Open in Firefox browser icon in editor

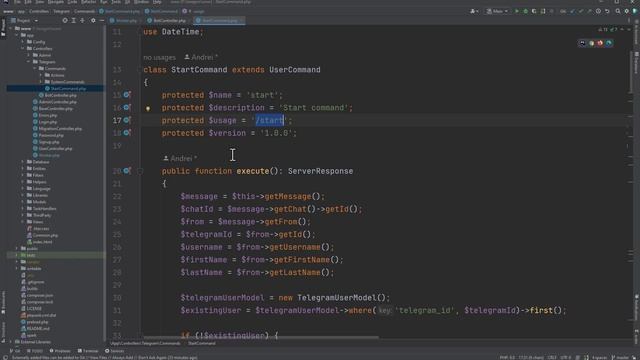coord(600,43)
